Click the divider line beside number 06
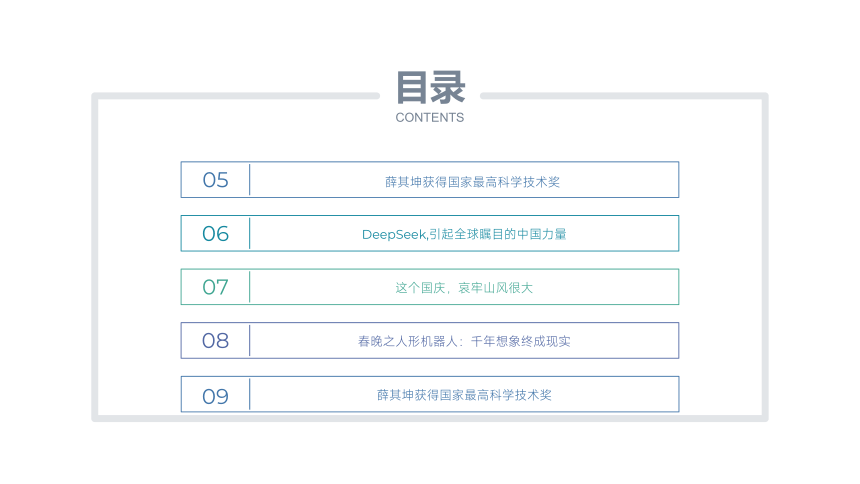 tap(250, 233)
